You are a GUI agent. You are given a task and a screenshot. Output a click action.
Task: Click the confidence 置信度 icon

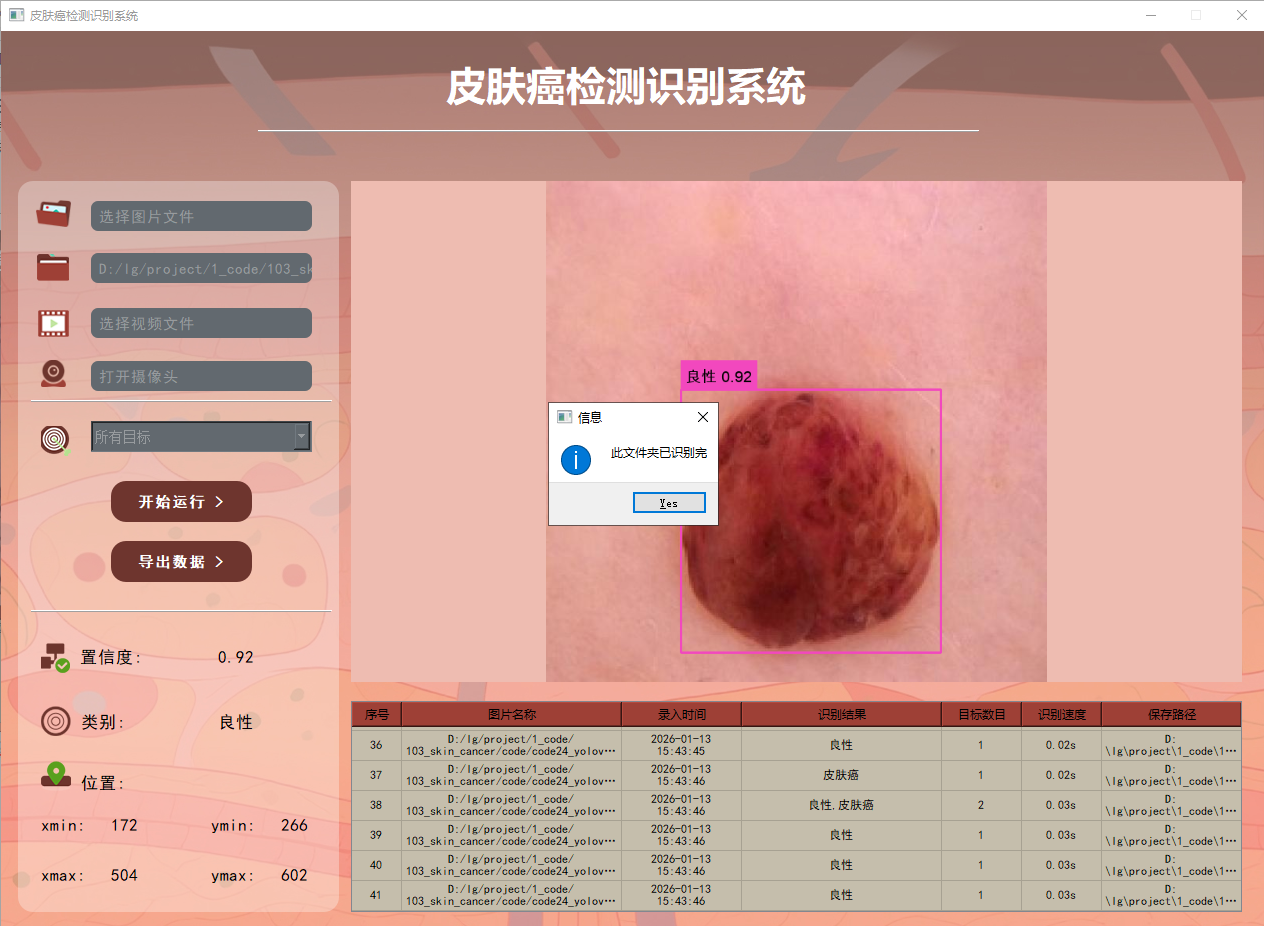(55, 657)
